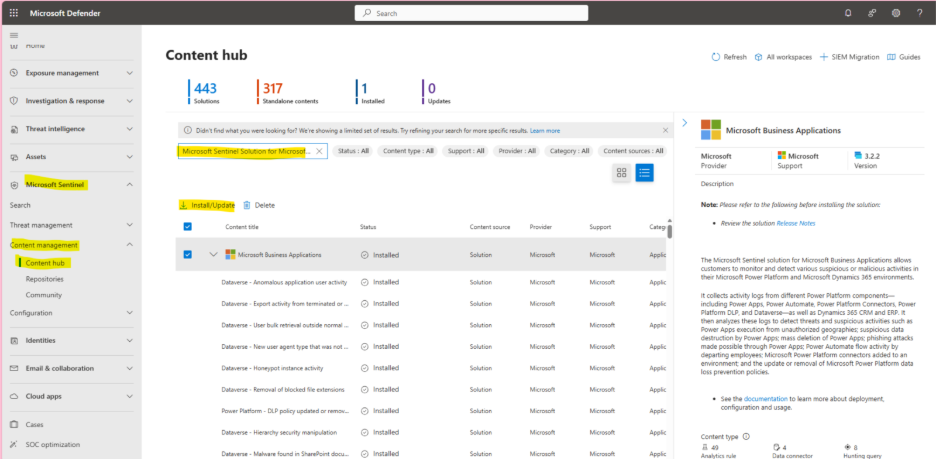The image size is (936, 459).
Task: Click the Delete trash can icon
Action: 247,205
